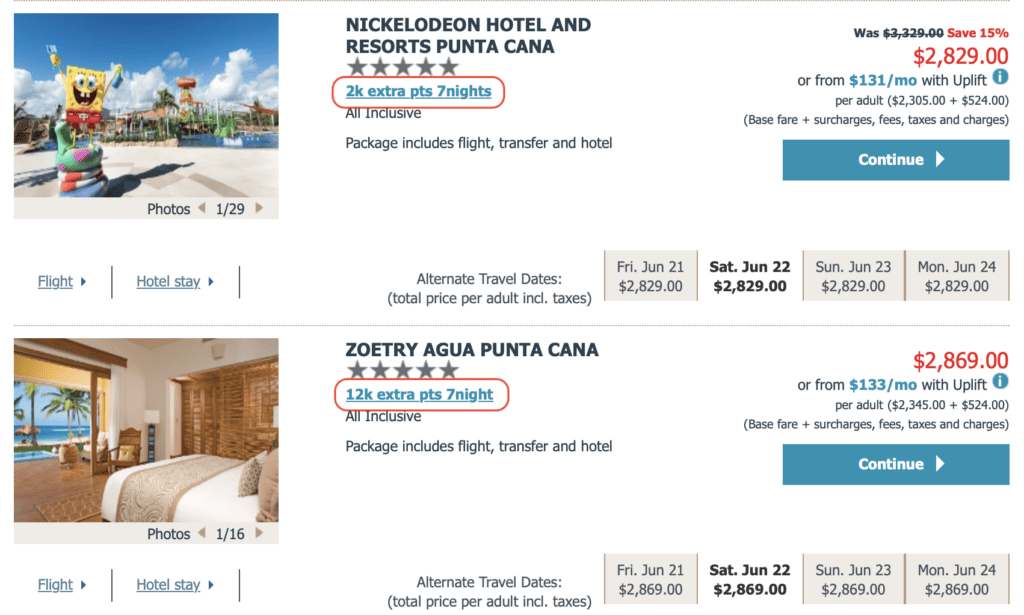Continue with the Zoetry Agua package
Image resolution: width=1024 pixels, height=615 pixels.
click(x=895, y=464)
